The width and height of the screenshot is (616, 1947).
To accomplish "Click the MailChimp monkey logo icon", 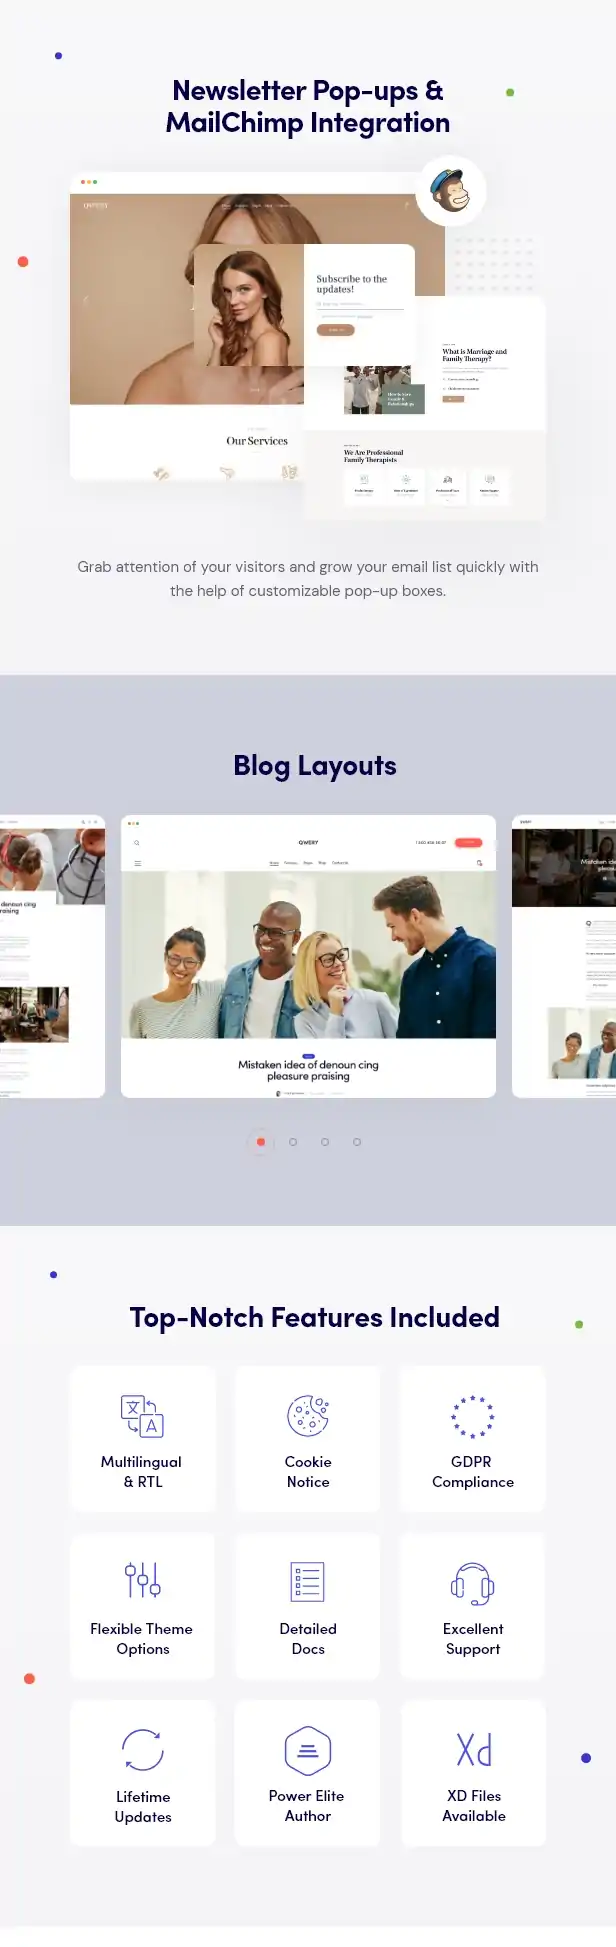I will 451,190.
